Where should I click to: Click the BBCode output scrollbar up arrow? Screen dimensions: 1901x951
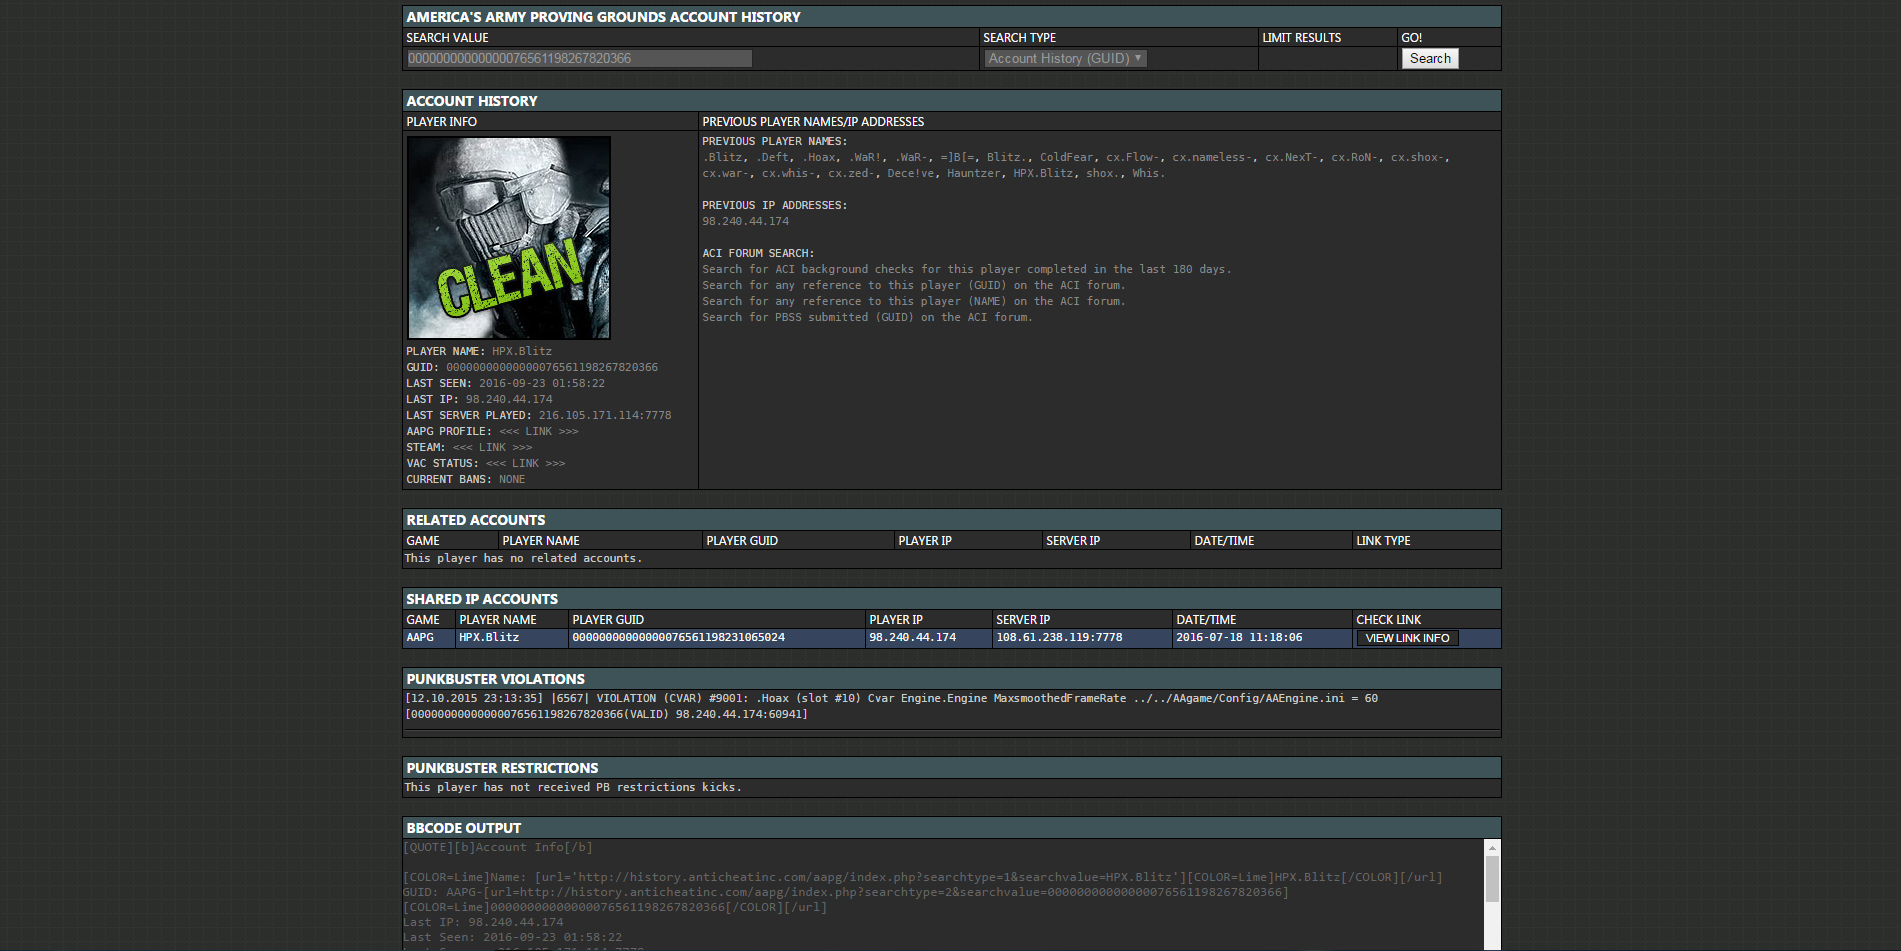[x=1492, y=847]
